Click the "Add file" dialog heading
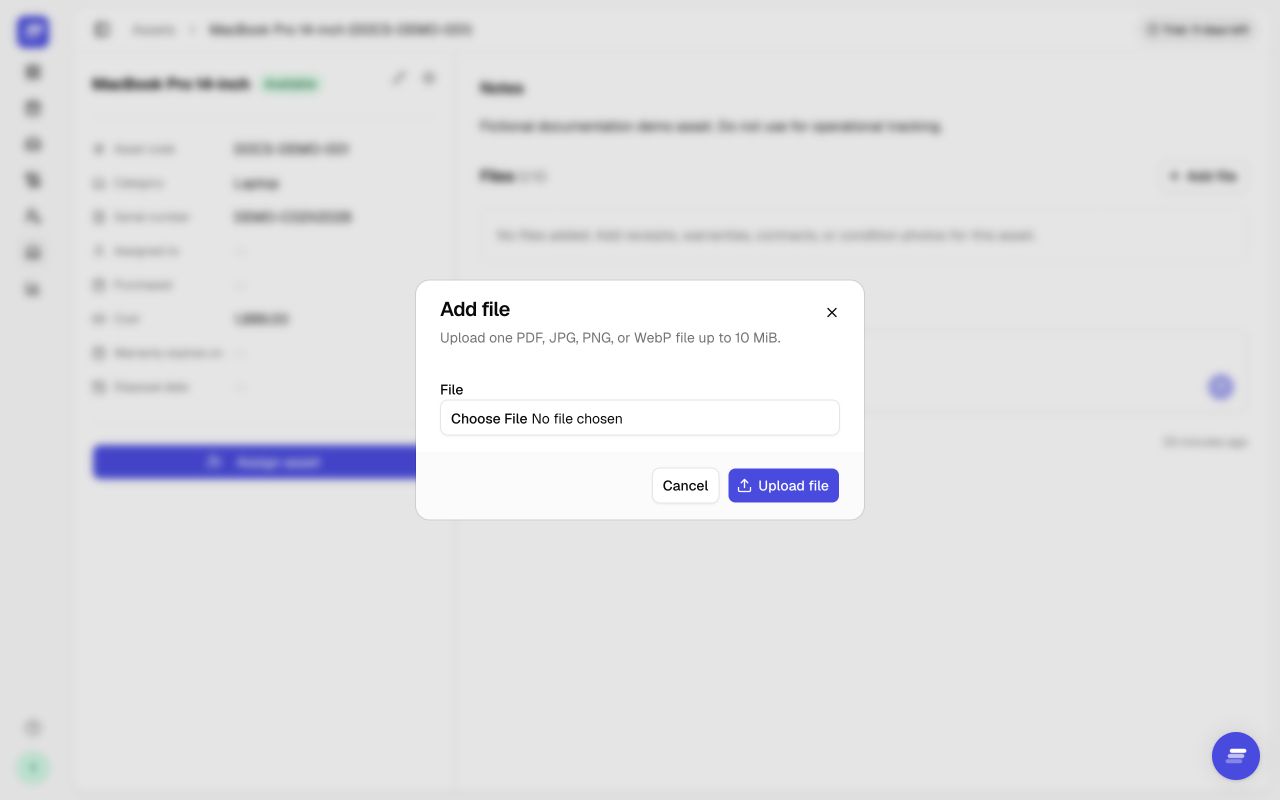This screenshot has height=800, width=1280. pos(475,309)
